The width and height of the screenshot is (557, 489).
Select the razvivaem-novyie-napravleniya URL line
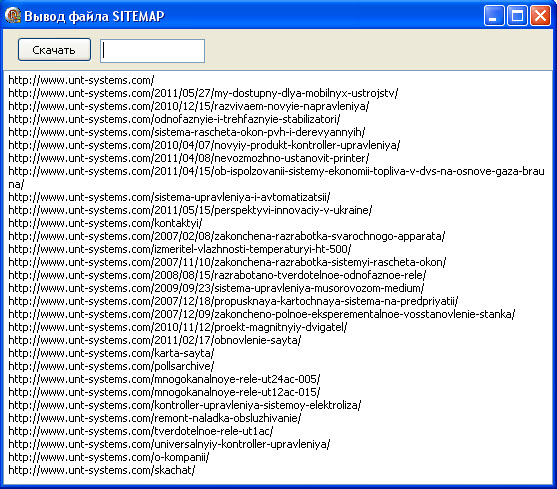pos(189,106)
